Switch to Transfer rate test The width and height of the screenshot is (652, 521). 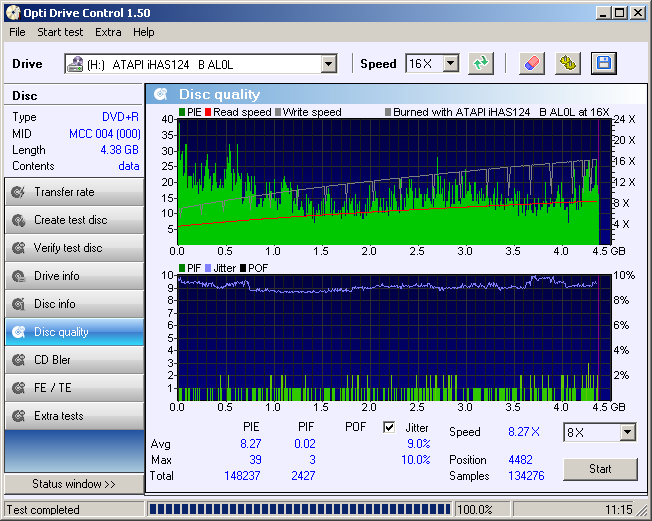click(x=74, y=192)
